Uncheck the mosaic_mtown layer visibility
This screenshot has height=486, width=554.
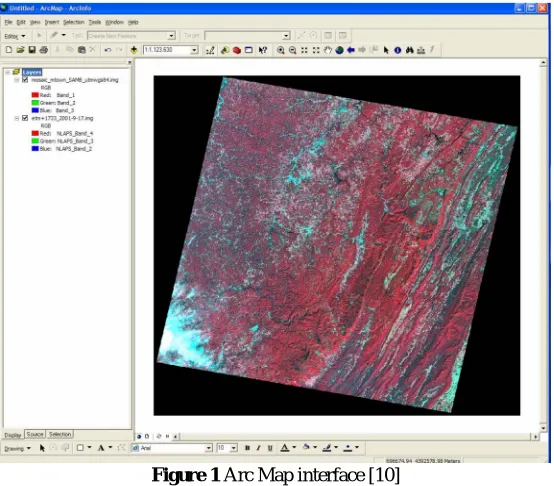25,80
